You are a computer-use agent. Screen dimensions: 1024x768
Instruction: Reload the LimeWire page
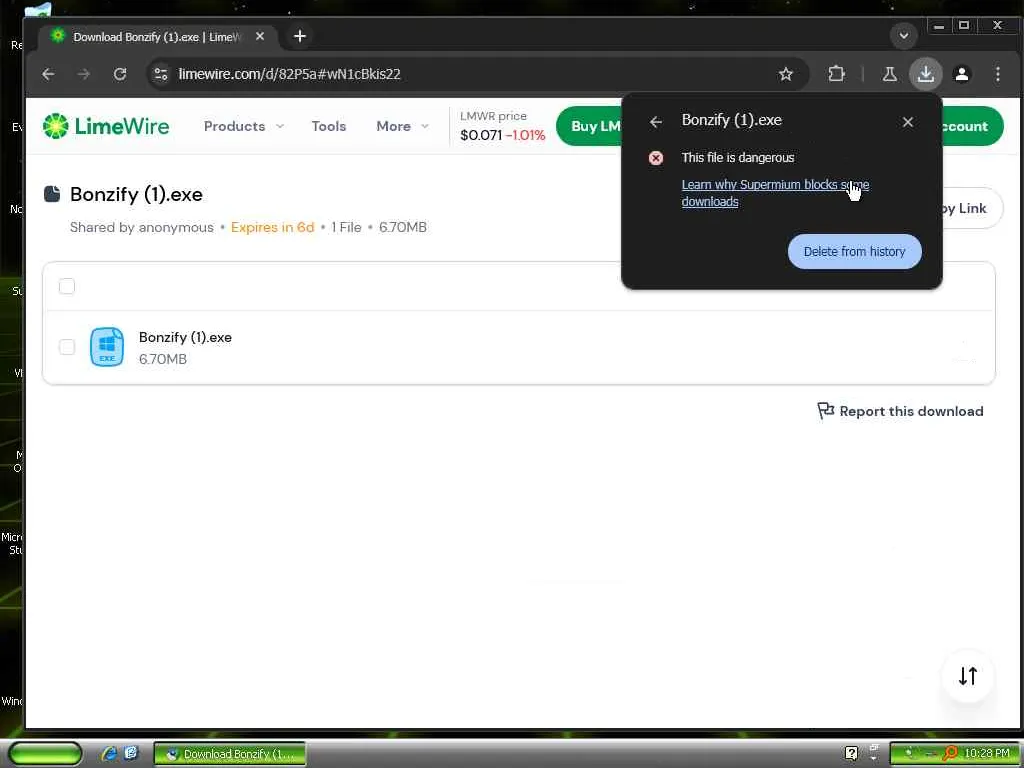click(x=120, y=74)
